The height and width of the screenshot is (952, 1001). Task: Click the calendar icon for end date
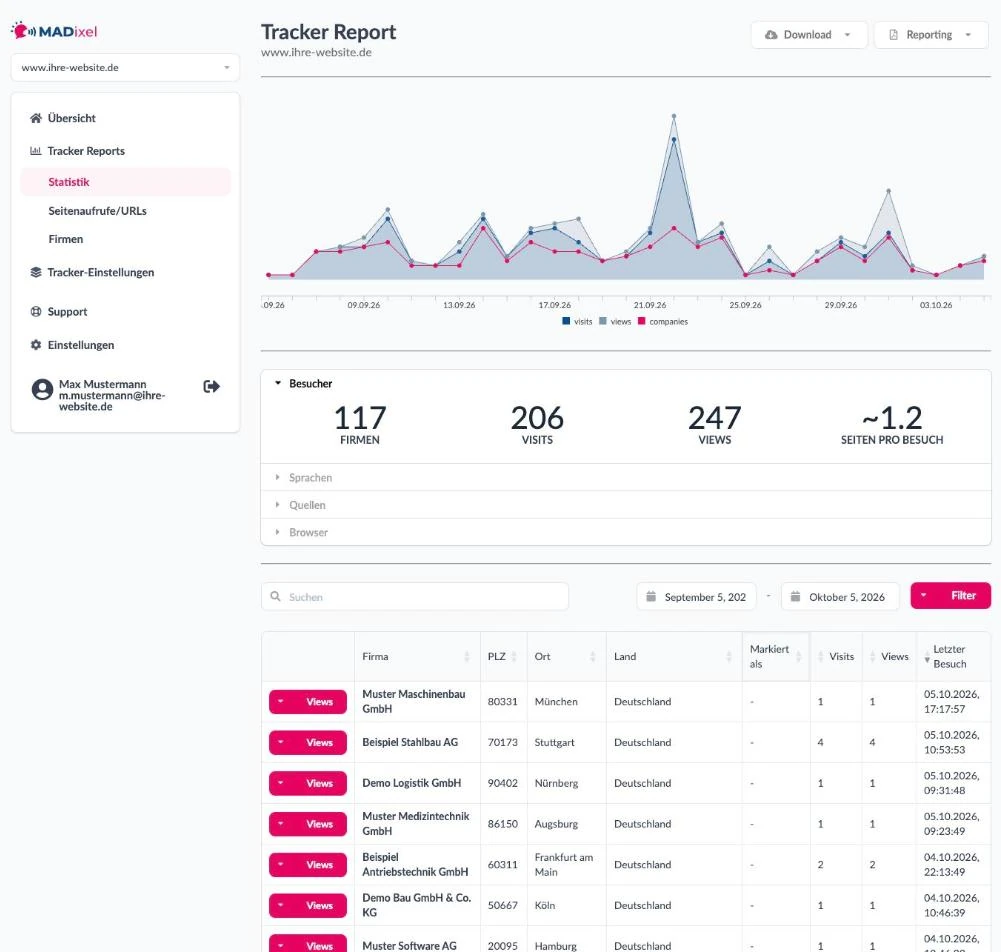(795, 596)
